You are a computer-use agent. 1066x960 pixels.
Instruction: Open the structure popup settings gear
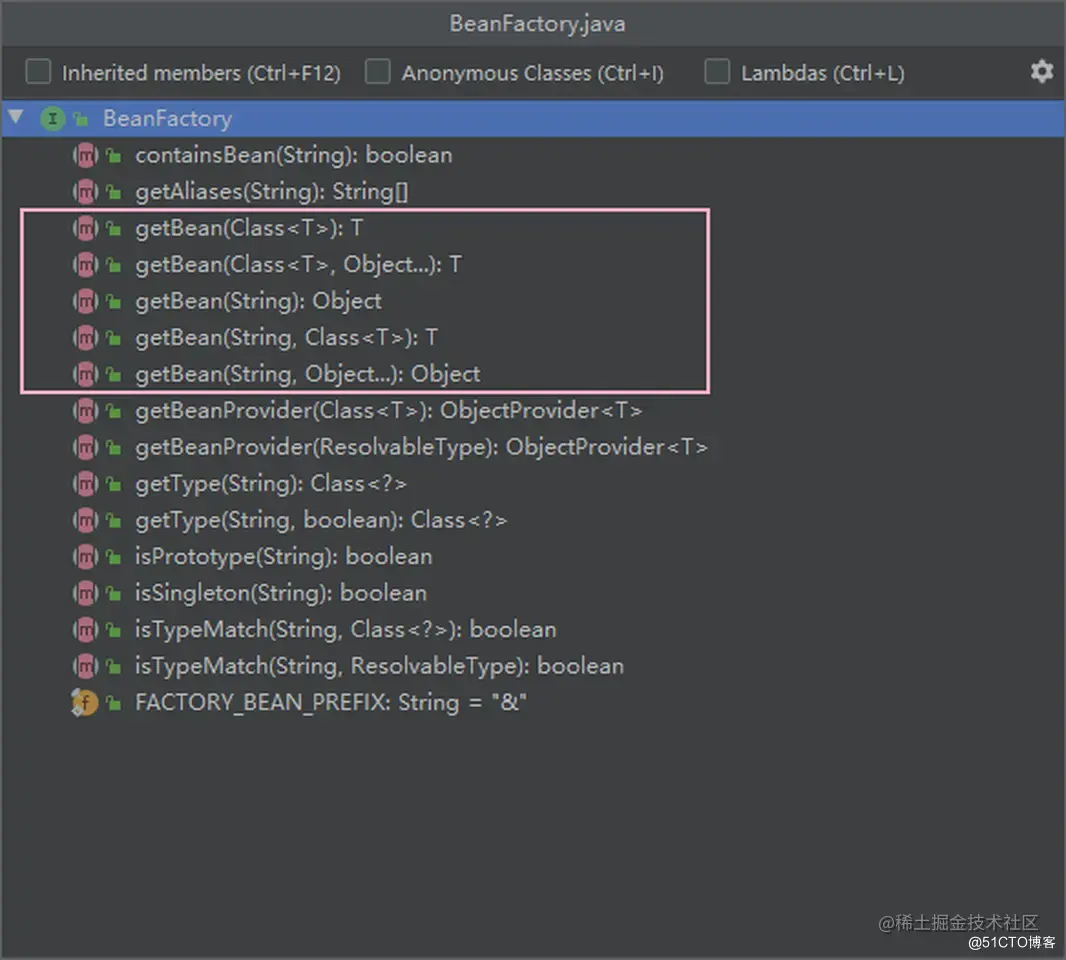coord(1041,71)
